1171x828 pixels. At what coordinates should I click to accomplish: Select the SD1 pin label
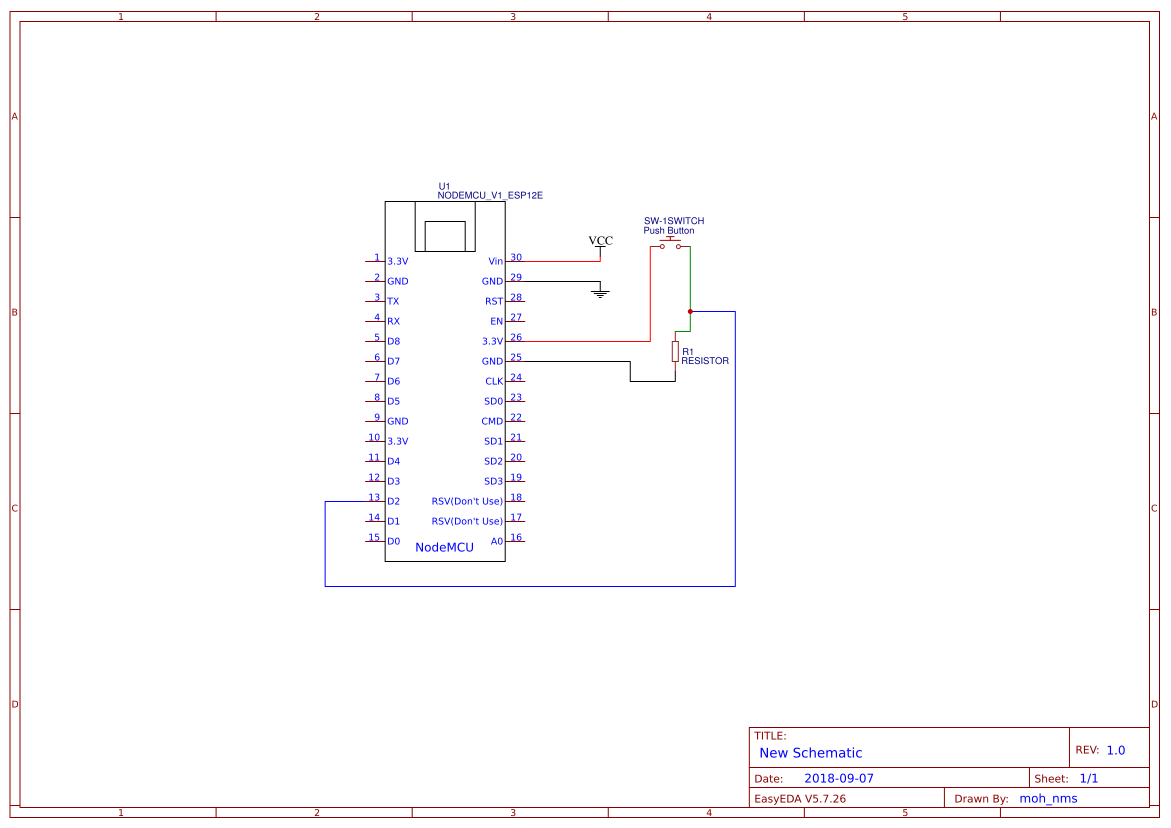[493, 442]
